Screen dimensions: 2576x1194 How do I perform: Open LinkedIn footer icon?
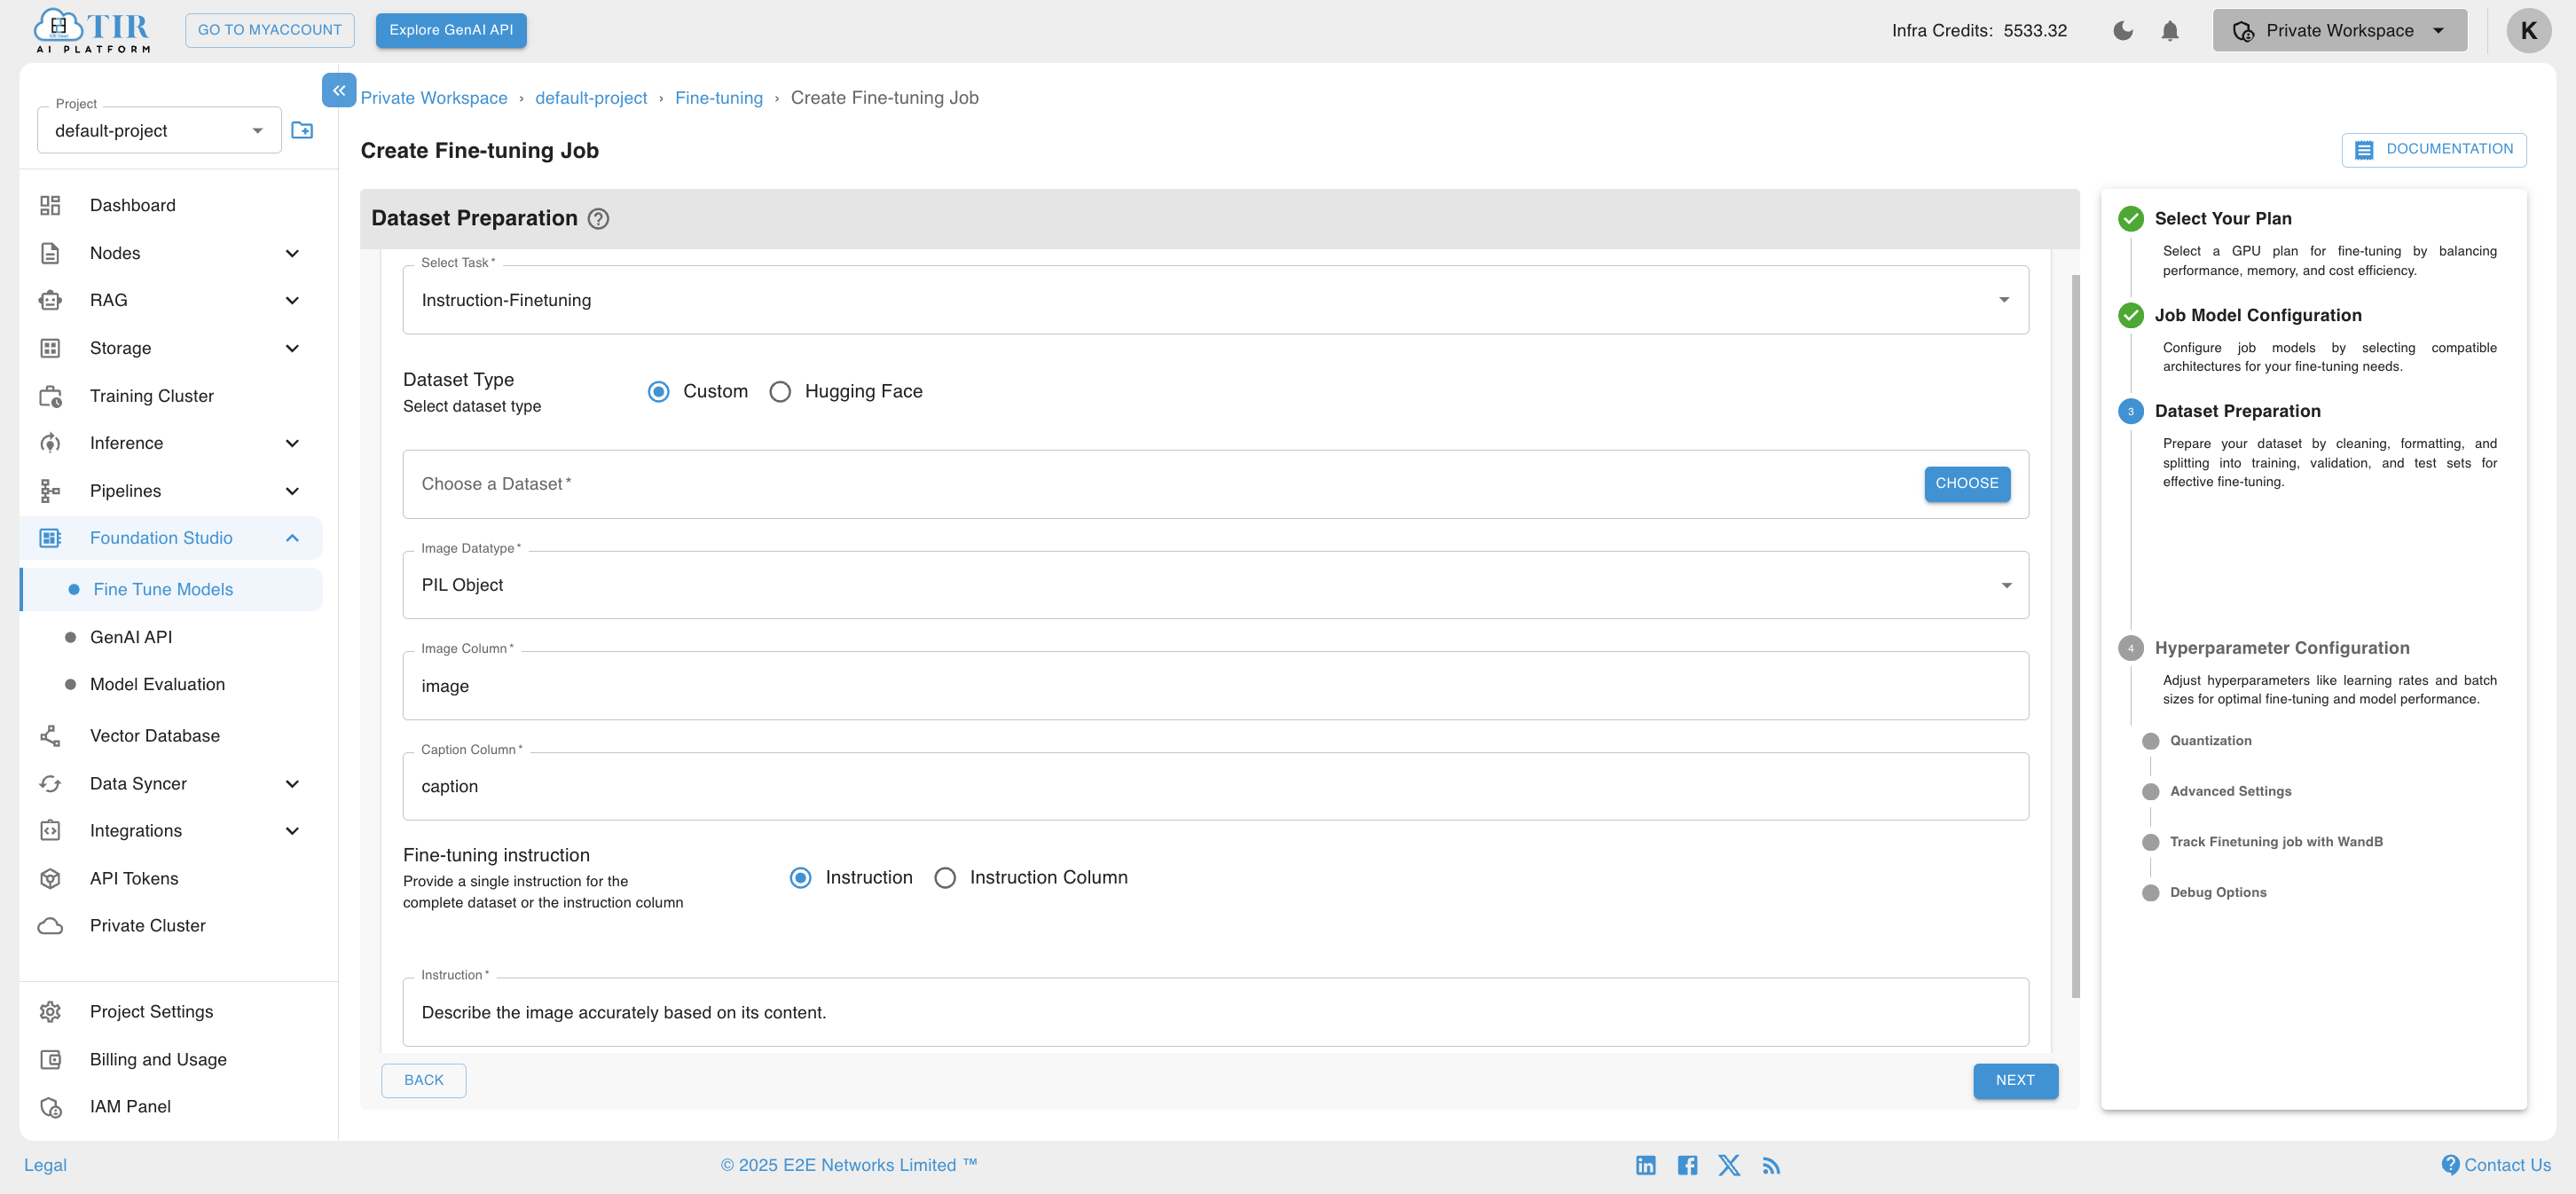[1646, 1165]
